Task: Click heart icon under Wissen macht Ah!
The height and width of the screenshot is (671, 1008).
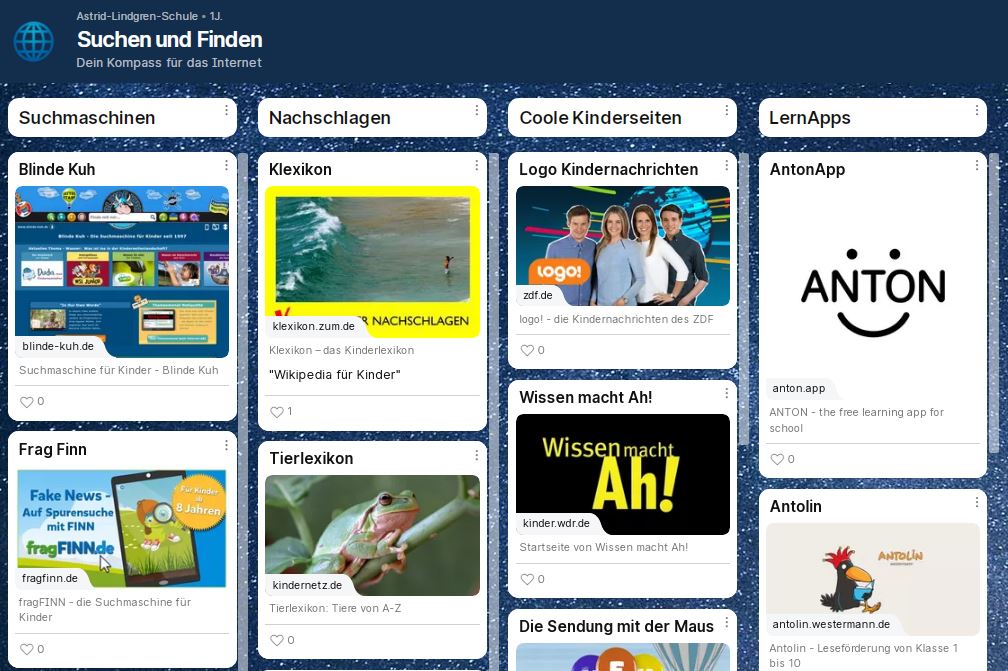Action: [x=527, y=579]
